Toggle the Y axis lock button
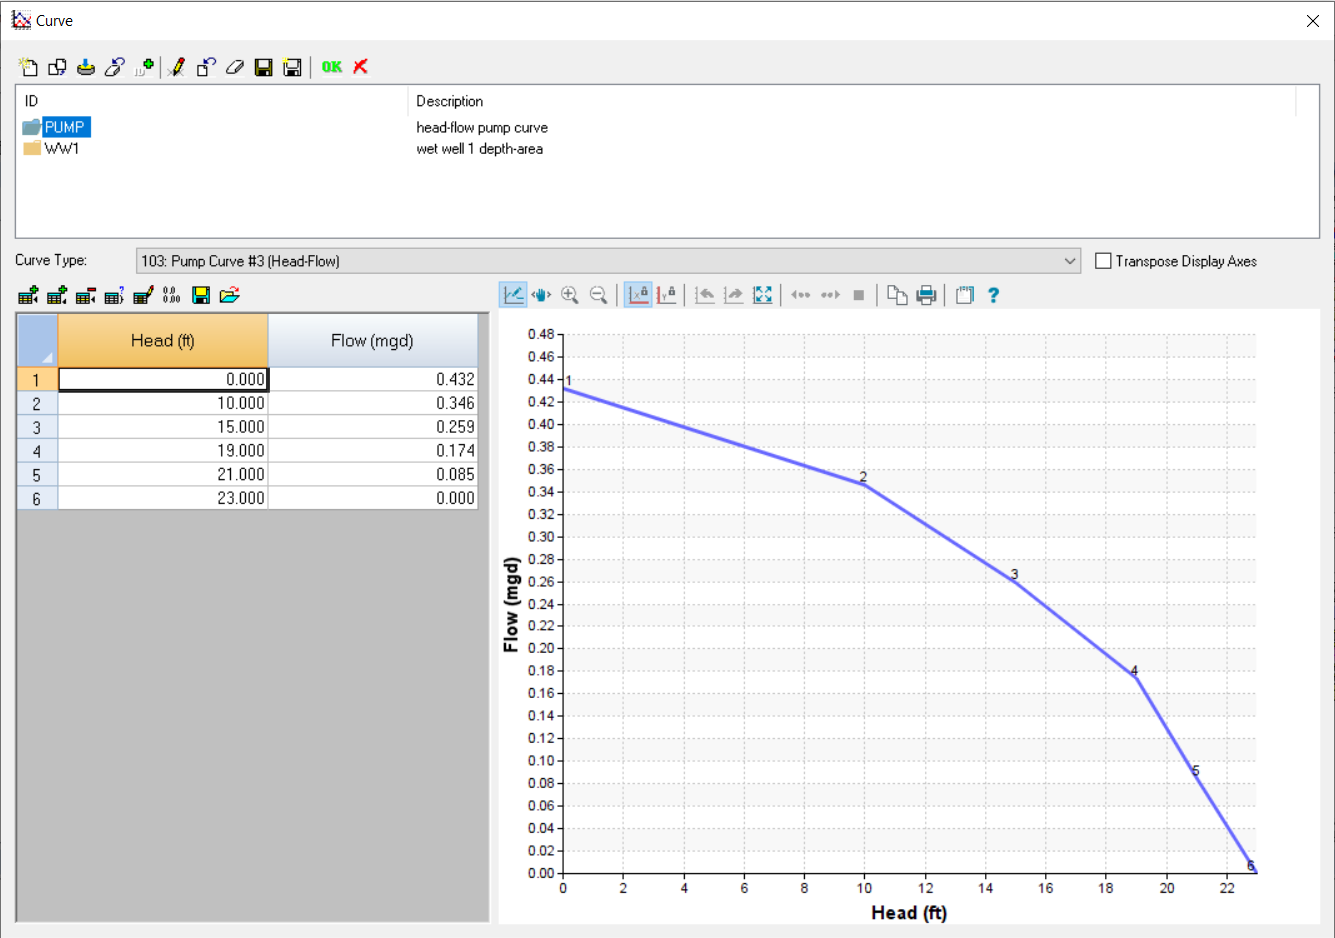The width and height of the screenshot is (1335, 938). (667, 295)
